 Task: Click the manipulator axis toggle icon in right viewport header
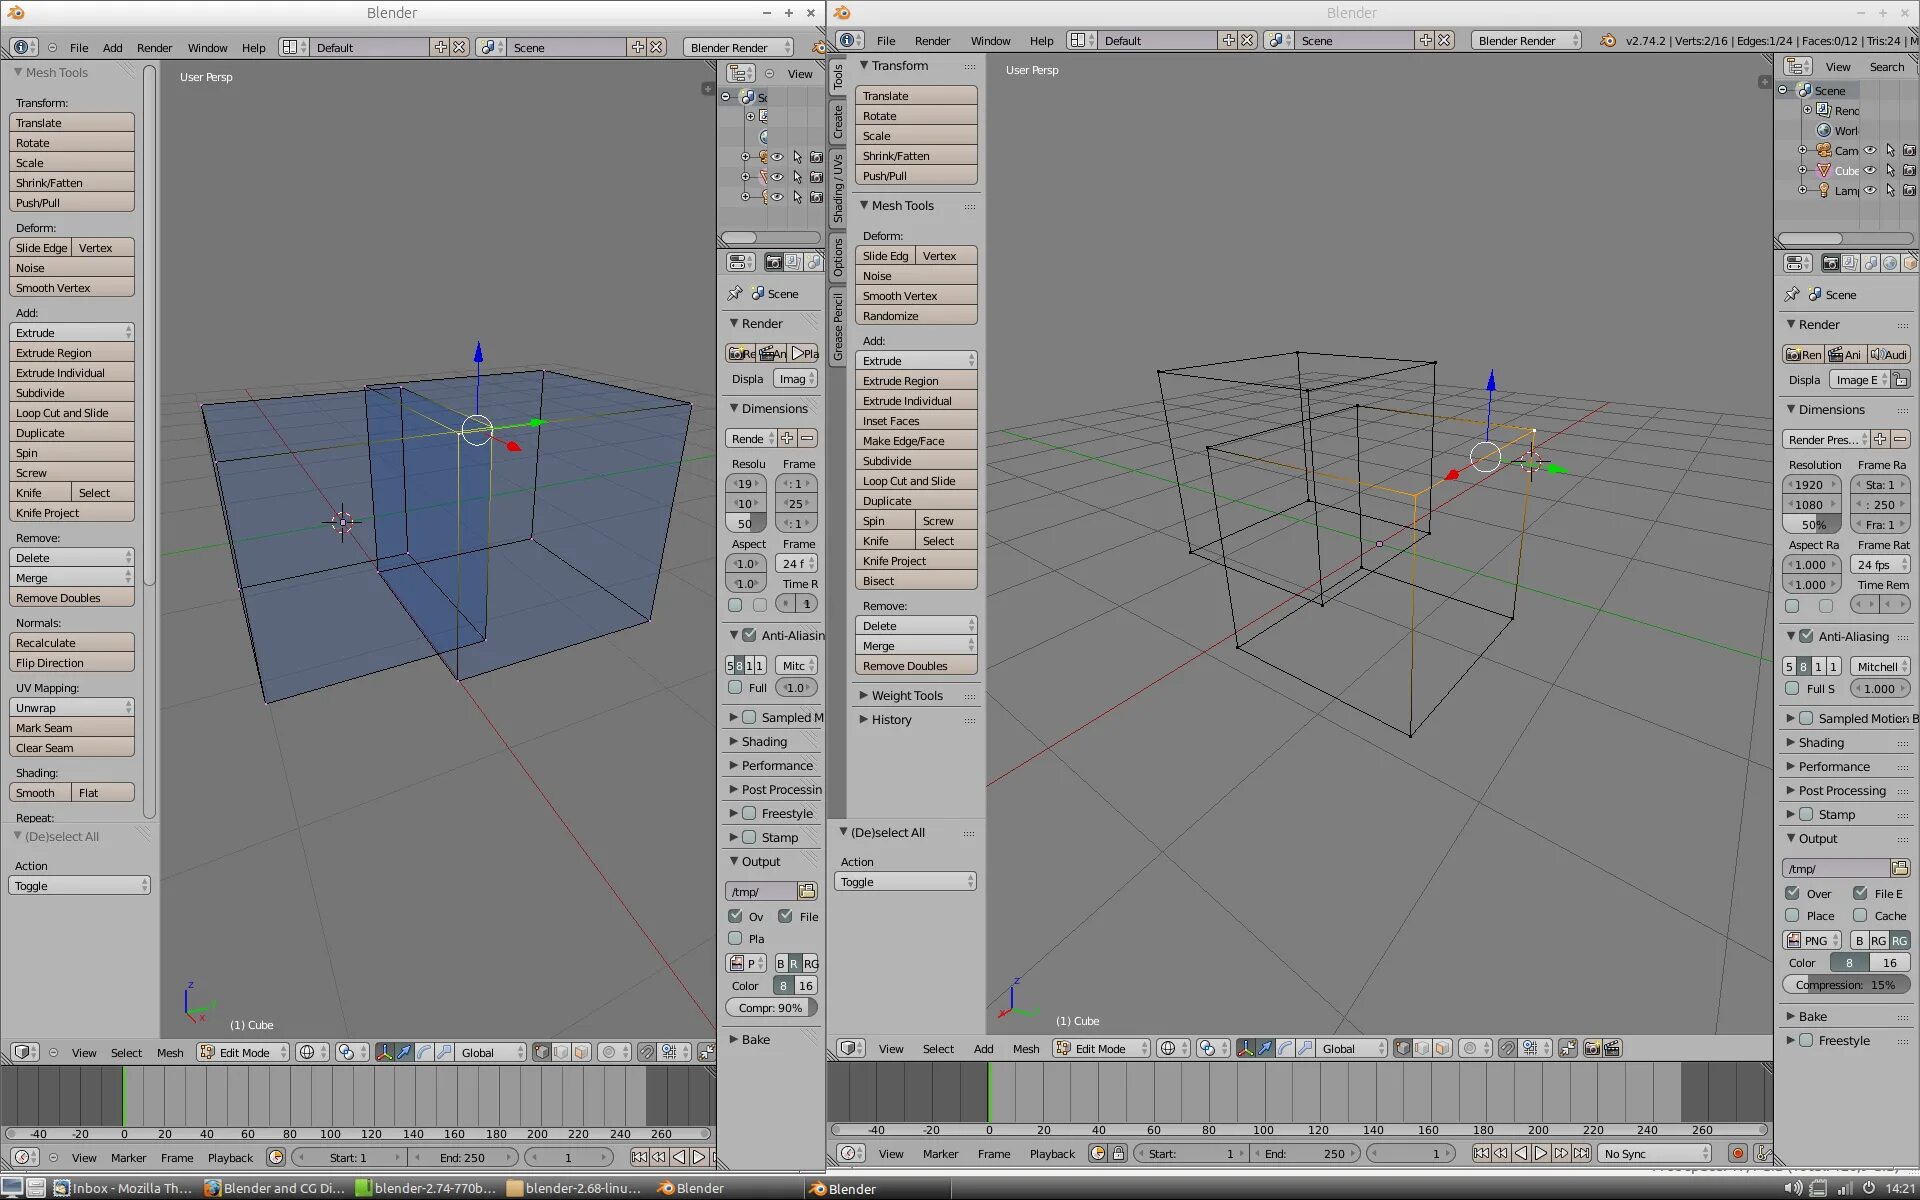(1245, 1049)
